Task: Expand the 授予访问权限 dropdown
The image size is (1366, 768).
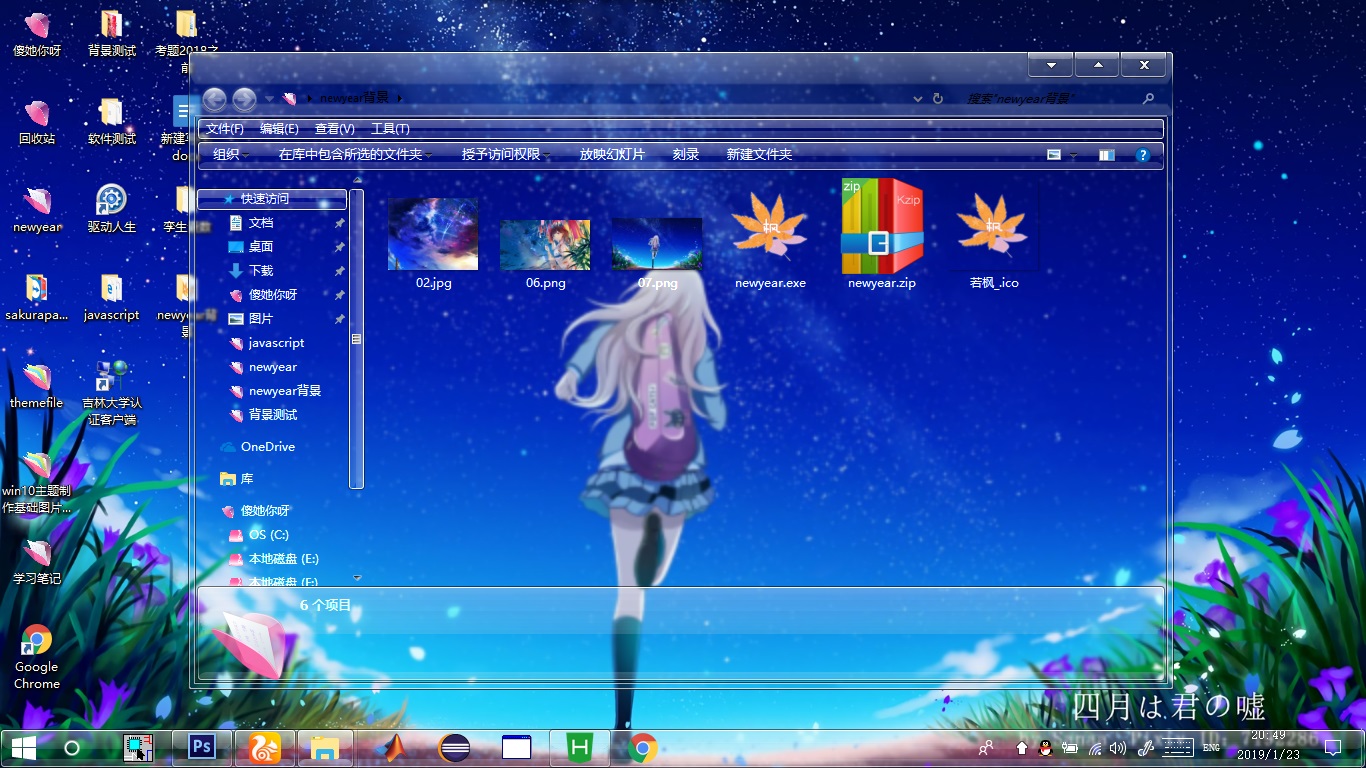Action: click(506, 154)
